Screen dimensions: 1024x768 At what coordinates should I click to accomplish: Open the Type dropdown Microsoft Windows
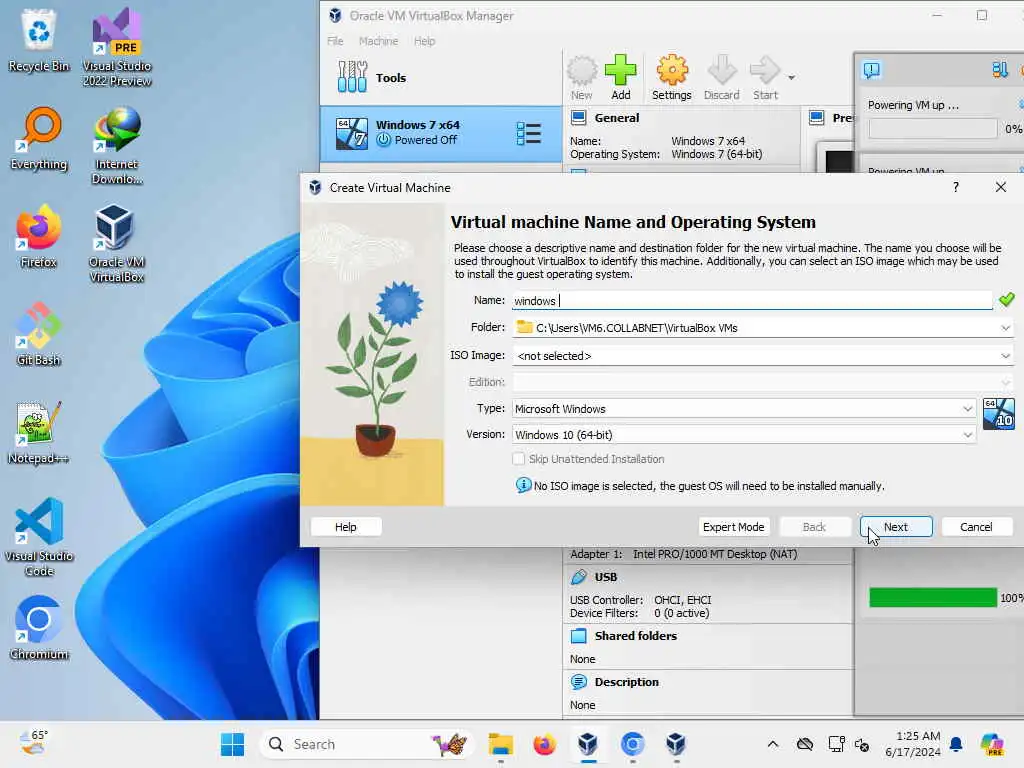click(x=744, y=409)
